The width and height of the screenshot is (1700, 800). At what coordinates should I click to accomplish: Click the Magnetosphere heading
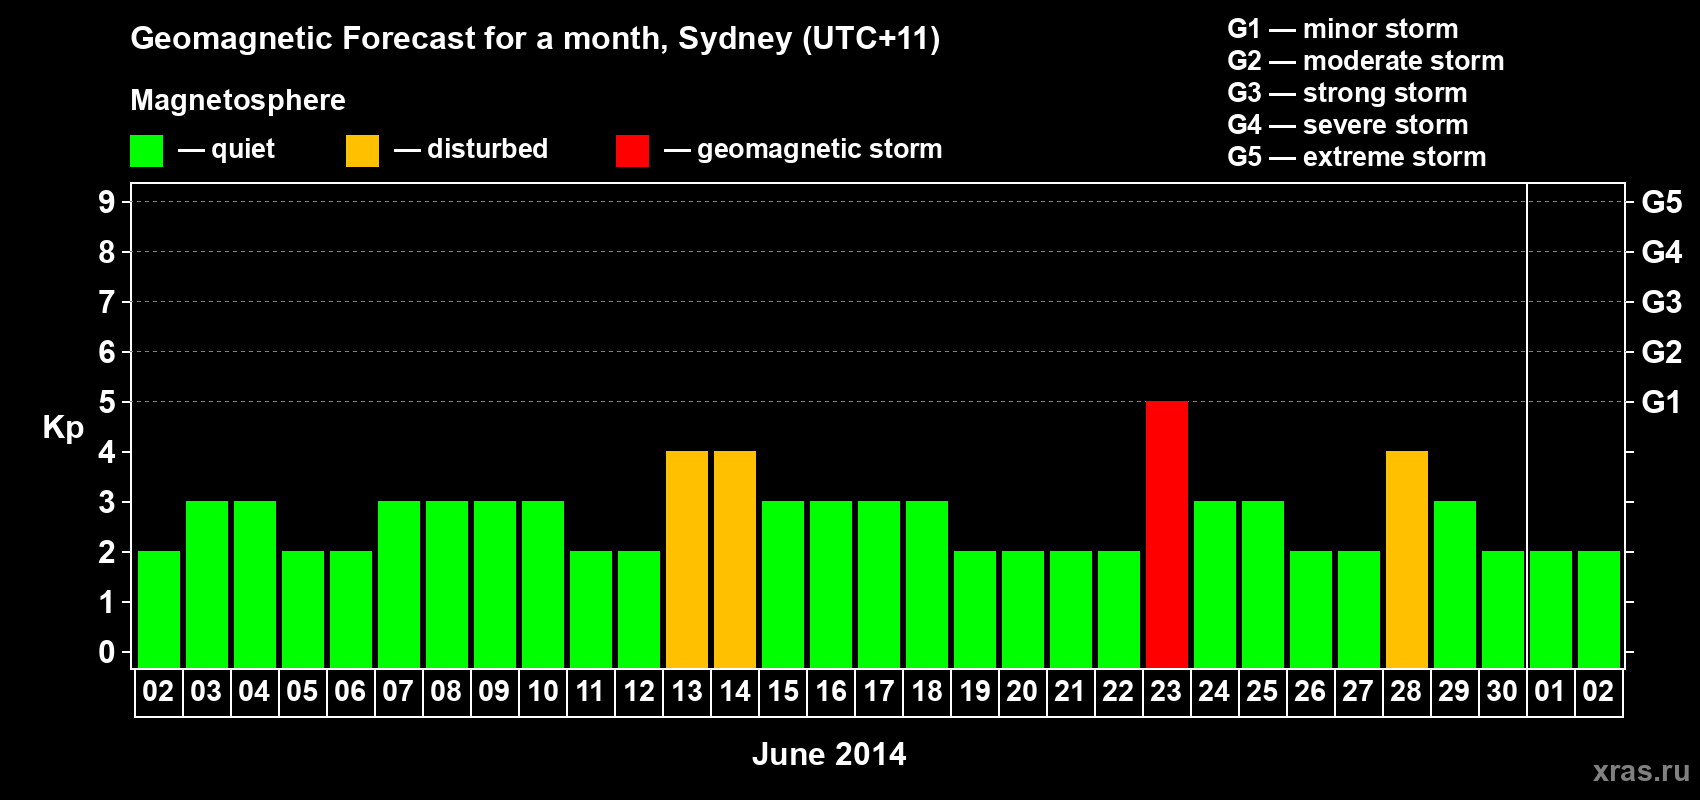(x=238, y=100)
